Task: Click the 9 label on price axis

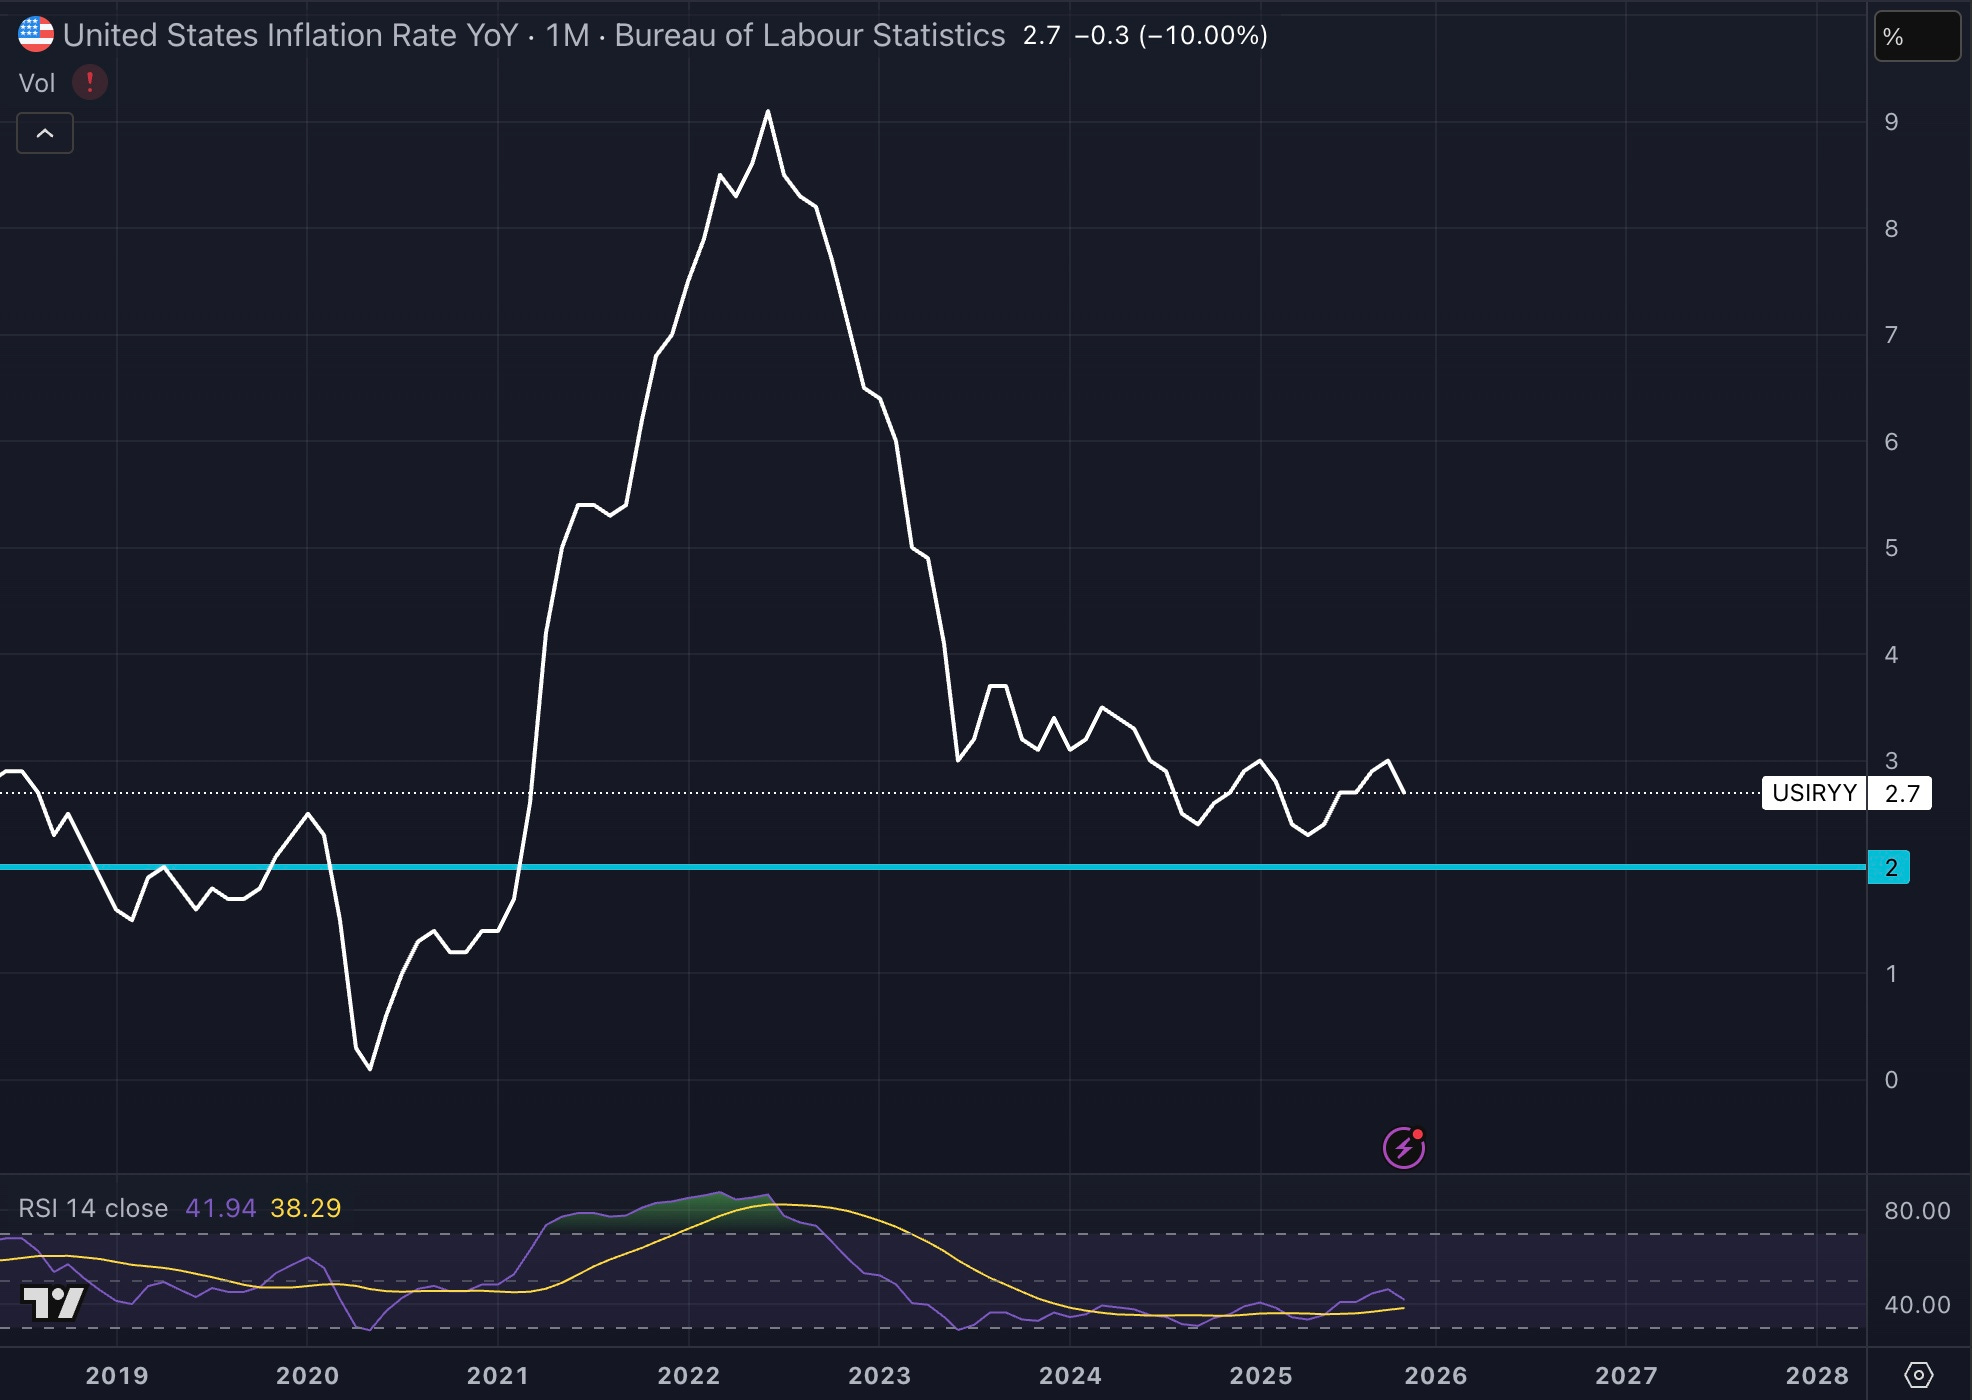Action: point(1891,122)
